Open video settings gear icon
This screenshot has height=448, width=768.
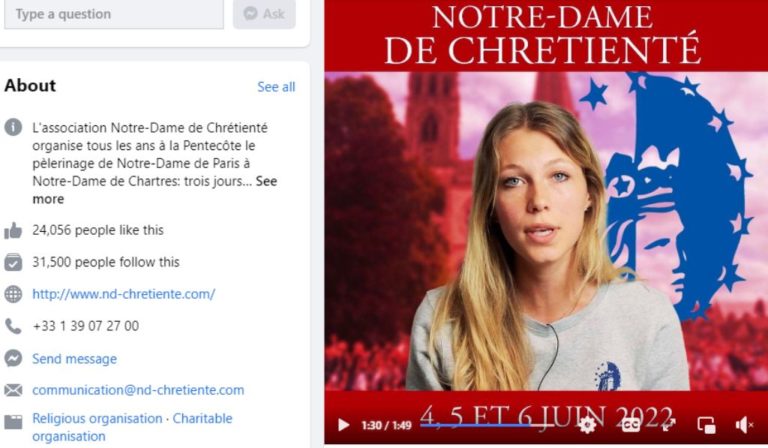click(587, 424)
